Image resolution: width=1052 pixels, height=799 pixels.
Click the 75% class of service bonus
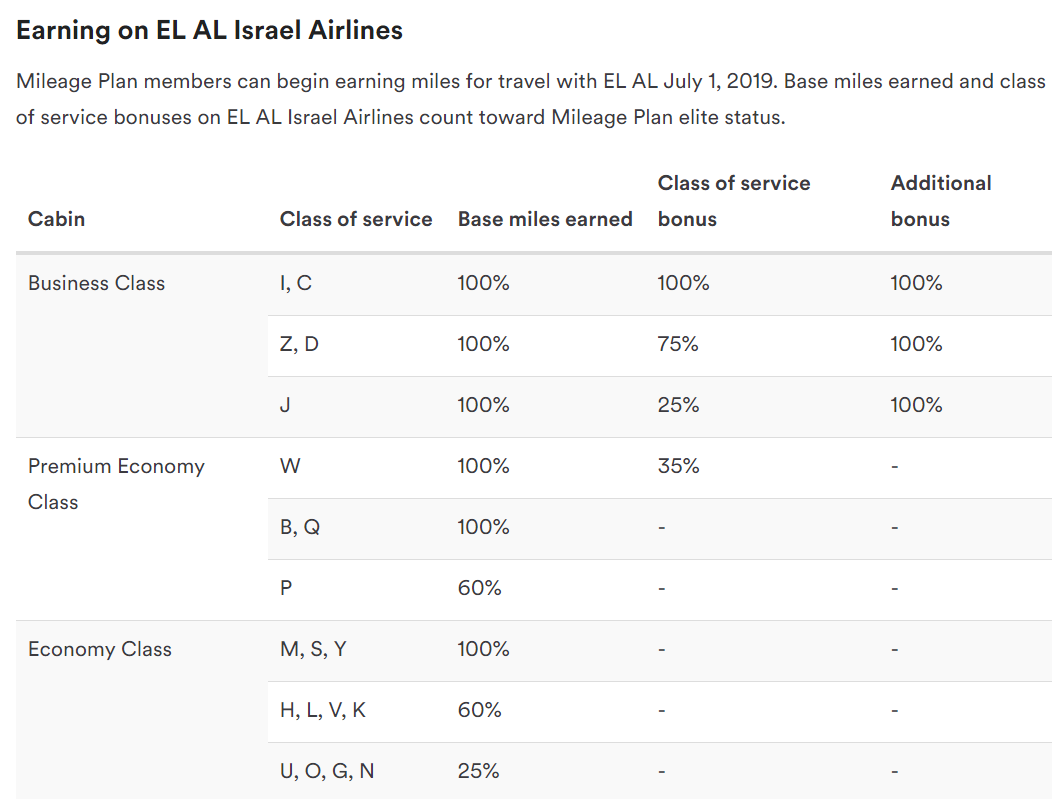tap(678, 344)
